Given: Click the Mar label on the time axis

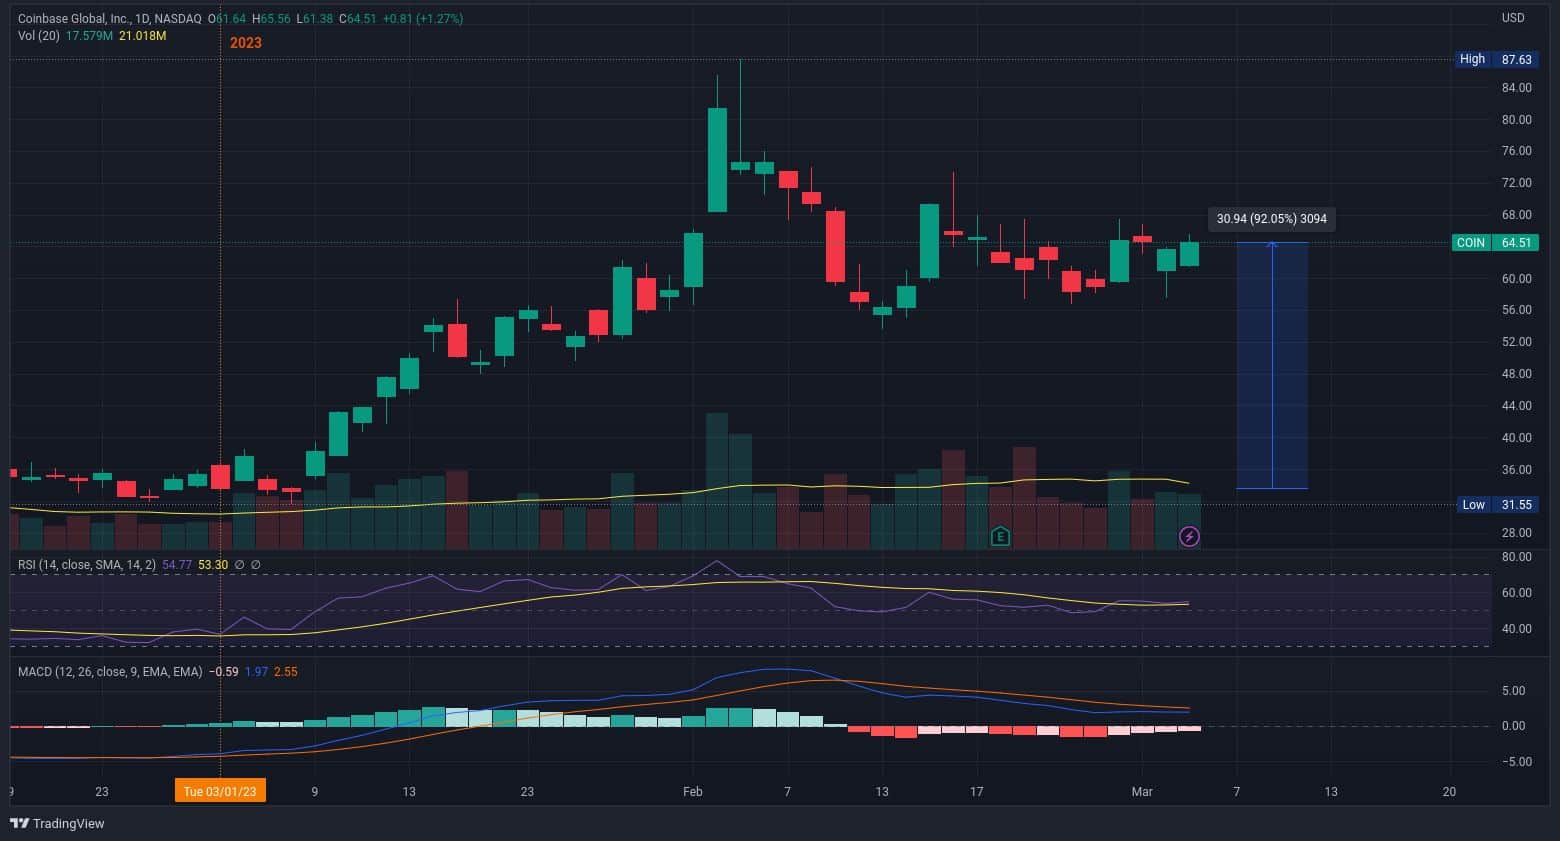Looking at the screenshot, I should point(1142,792).
